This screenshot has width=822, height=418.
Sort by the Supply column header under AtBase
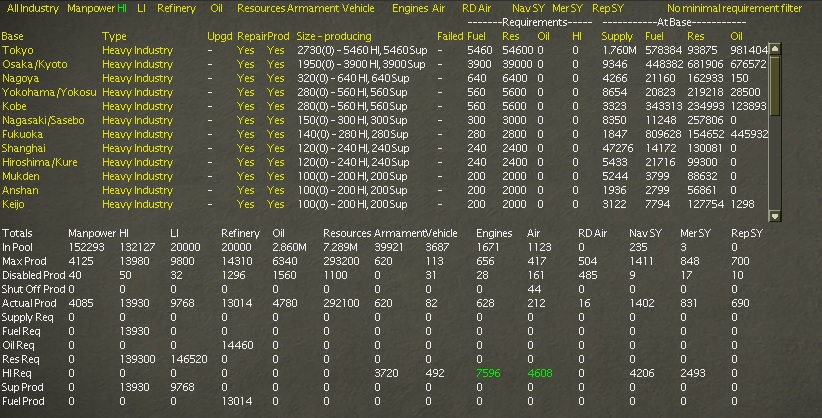tap(617, 36)
